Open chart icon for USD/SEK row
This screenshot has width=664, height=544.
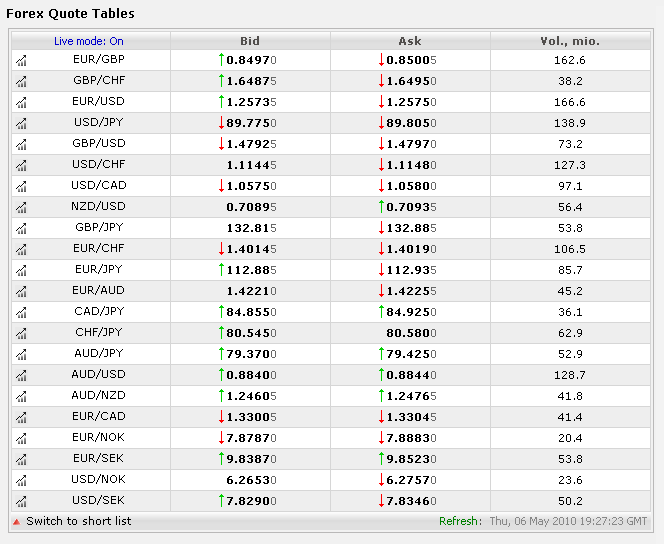tap(21, 502)
